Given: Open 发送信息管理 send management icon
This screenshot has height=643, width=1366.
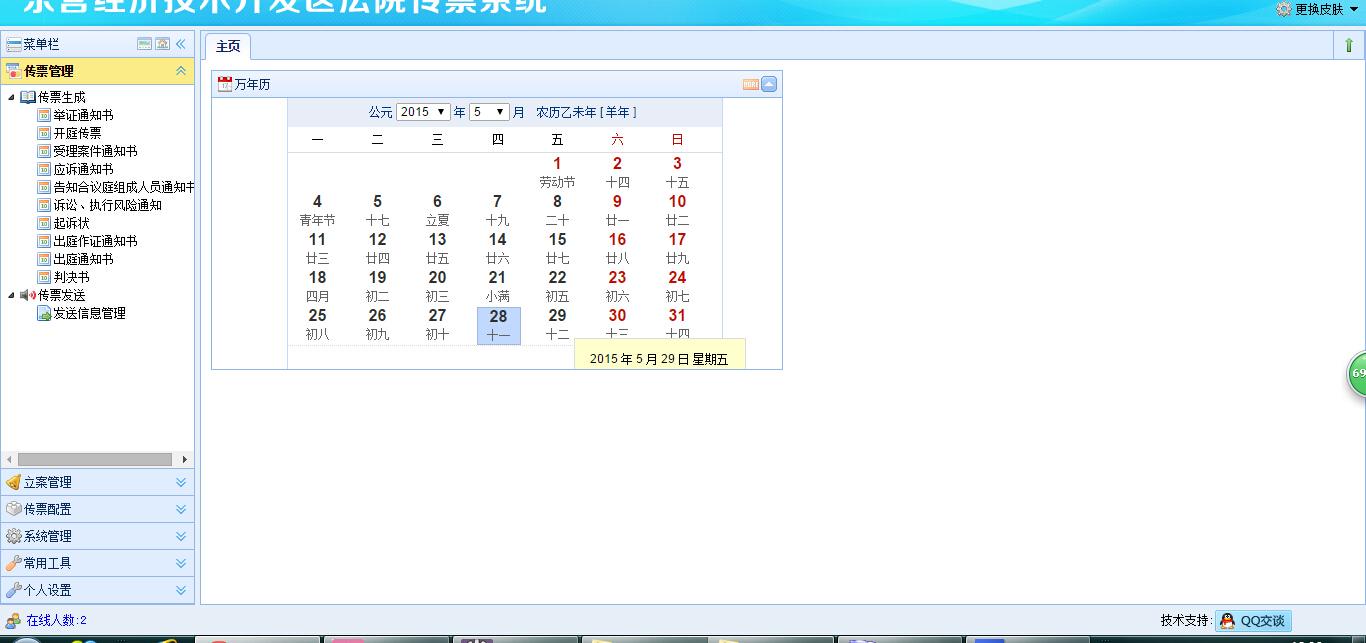Looking at the screenshot, I should coord(44,313).
